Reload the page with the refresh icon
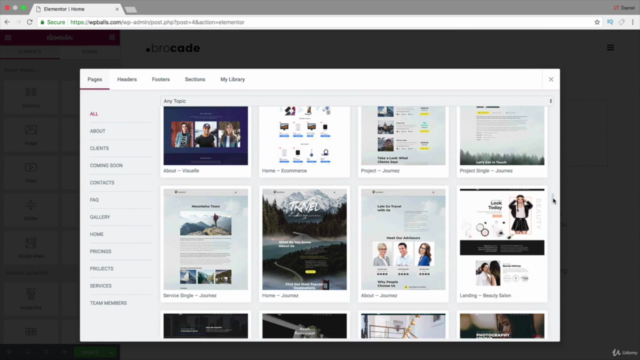The width and height of the screenshot is (640, 360). click(29, 22)
